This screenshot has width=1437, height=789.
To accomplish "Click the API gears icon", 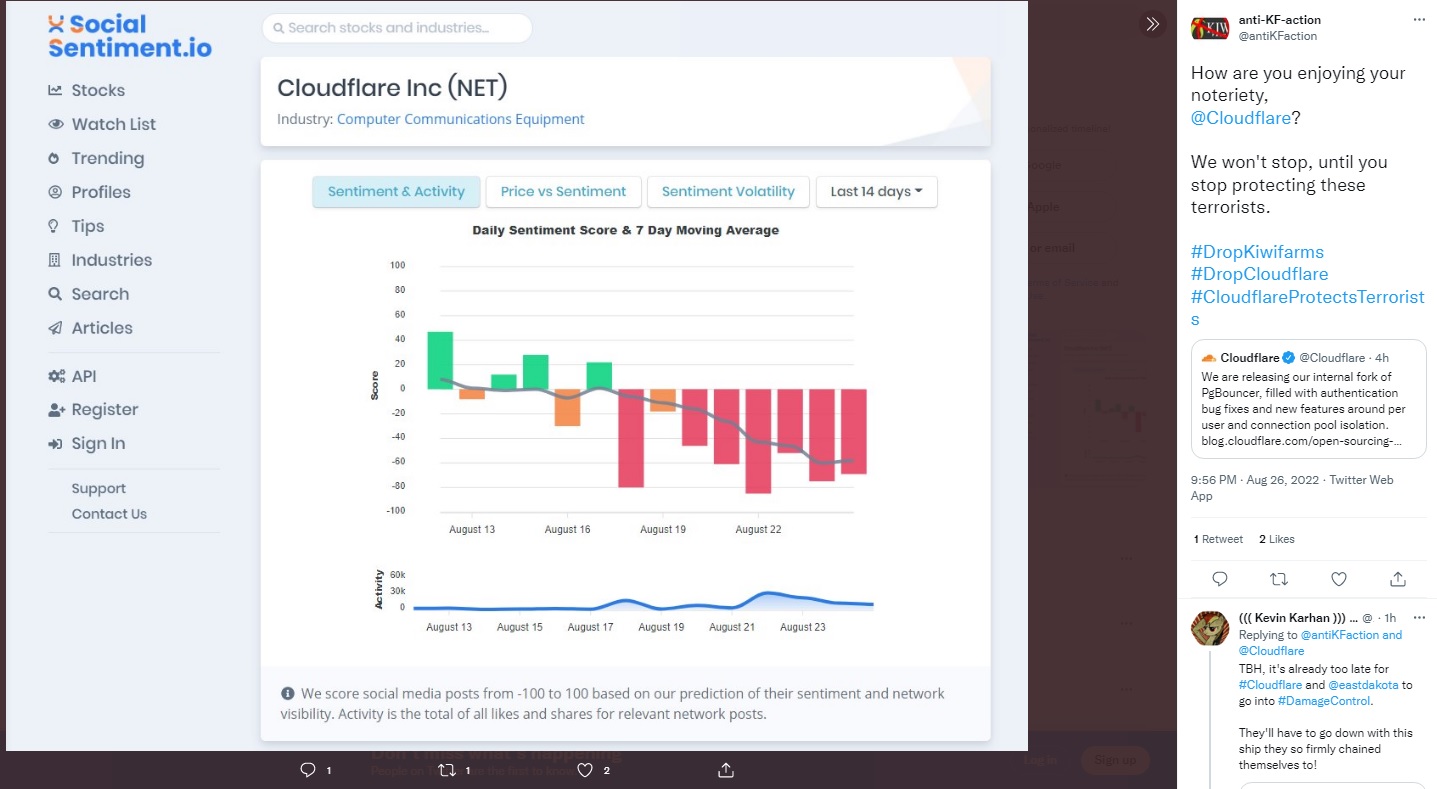I will [x=56, y=376].
